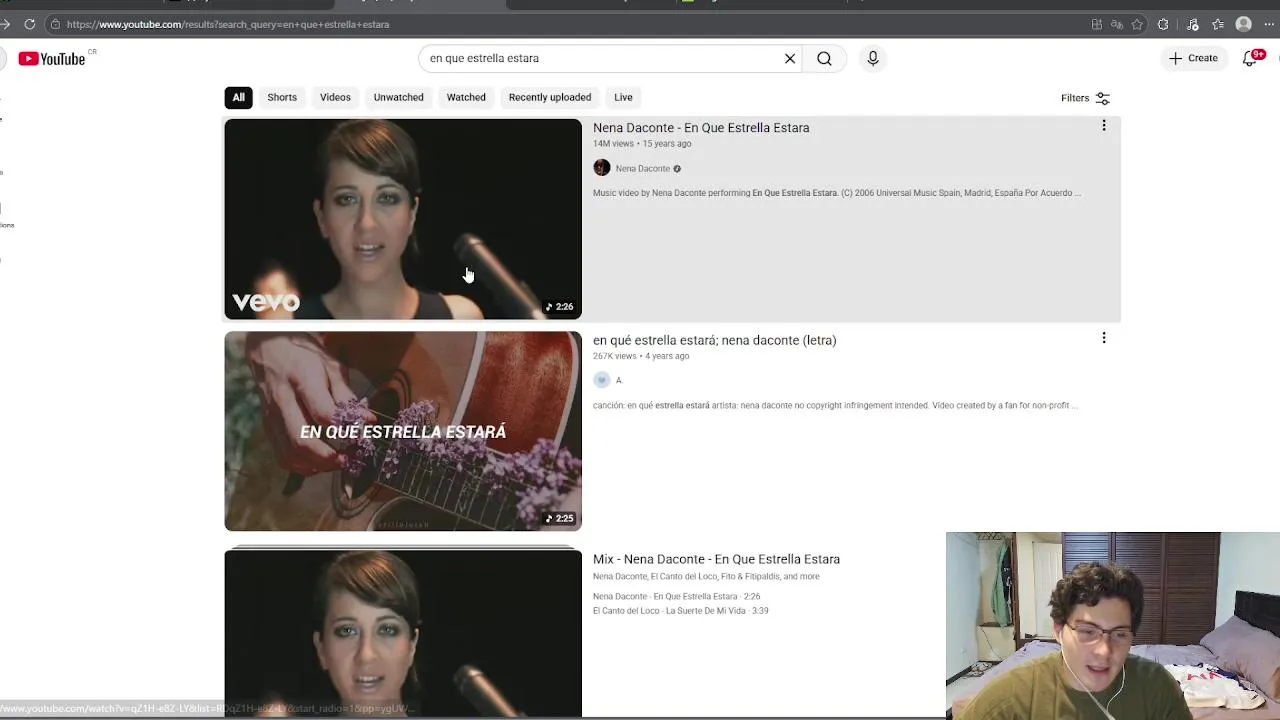
Task: Add page to favorites with star icon
Action: [x=1137, y=24]
